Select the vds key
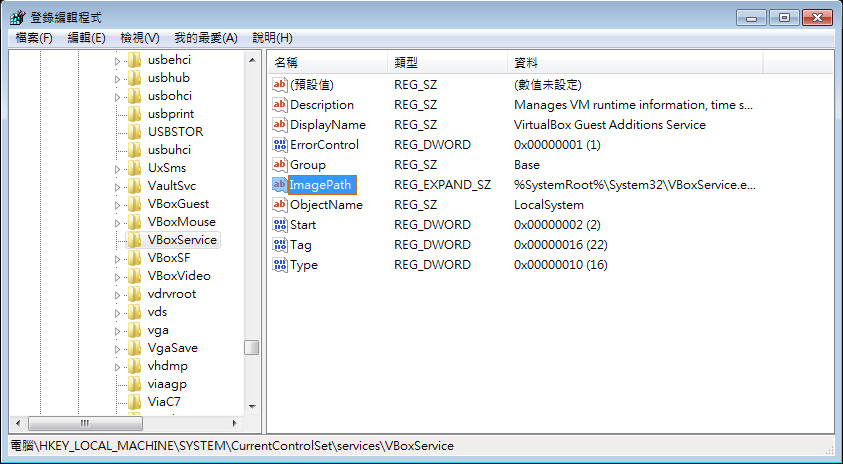 tap(158, 312)
